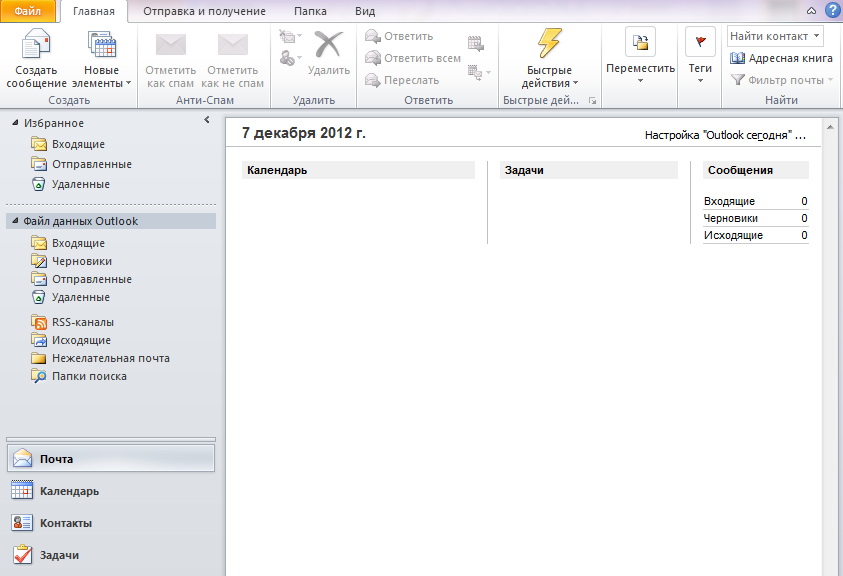Viewport: 843px width, 576px height.
Task: Click the Reply all (Ответить всем) icon
Action: pyautogui.click(x=373, y=58)
